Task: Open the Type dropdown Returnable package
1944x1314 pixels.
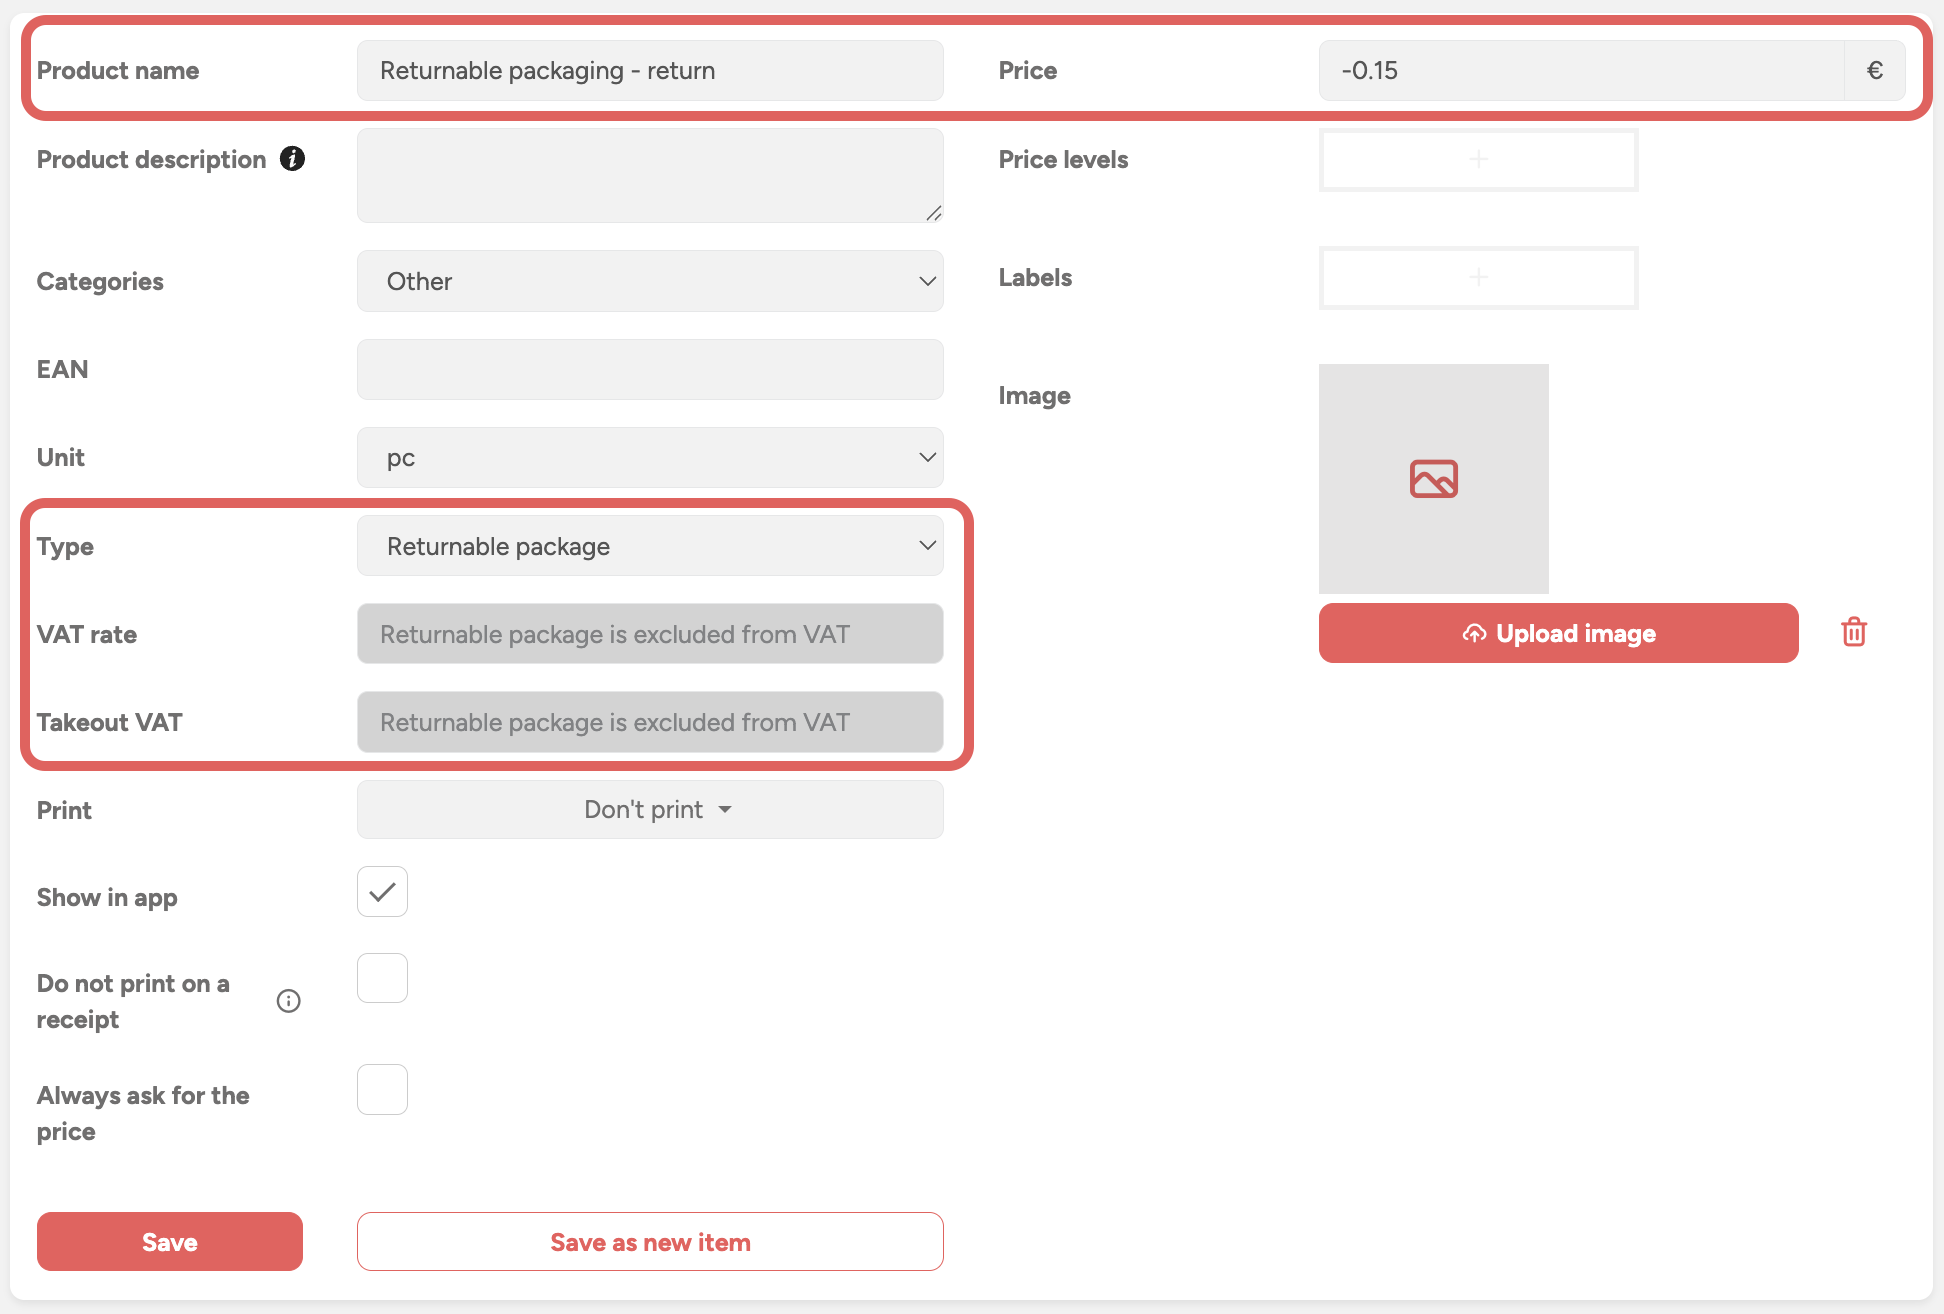Action: pyautogui.click(x=650, y=546)
